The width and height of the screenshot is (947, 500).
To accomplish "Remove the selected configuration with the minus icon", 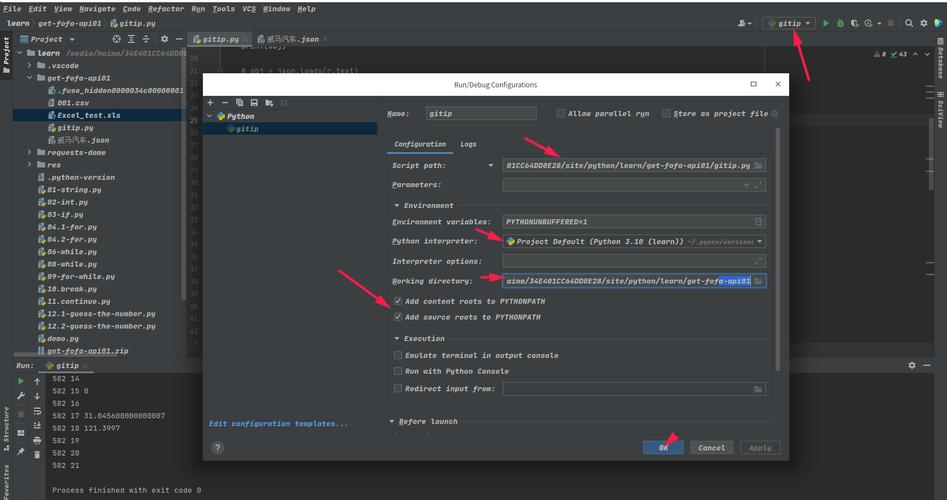I will (x=225, y=103).
